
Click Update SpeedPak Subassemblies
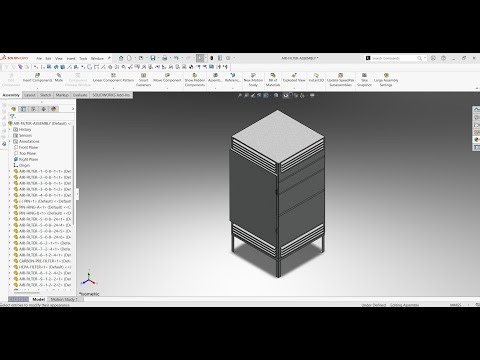[x=340, y=80]
